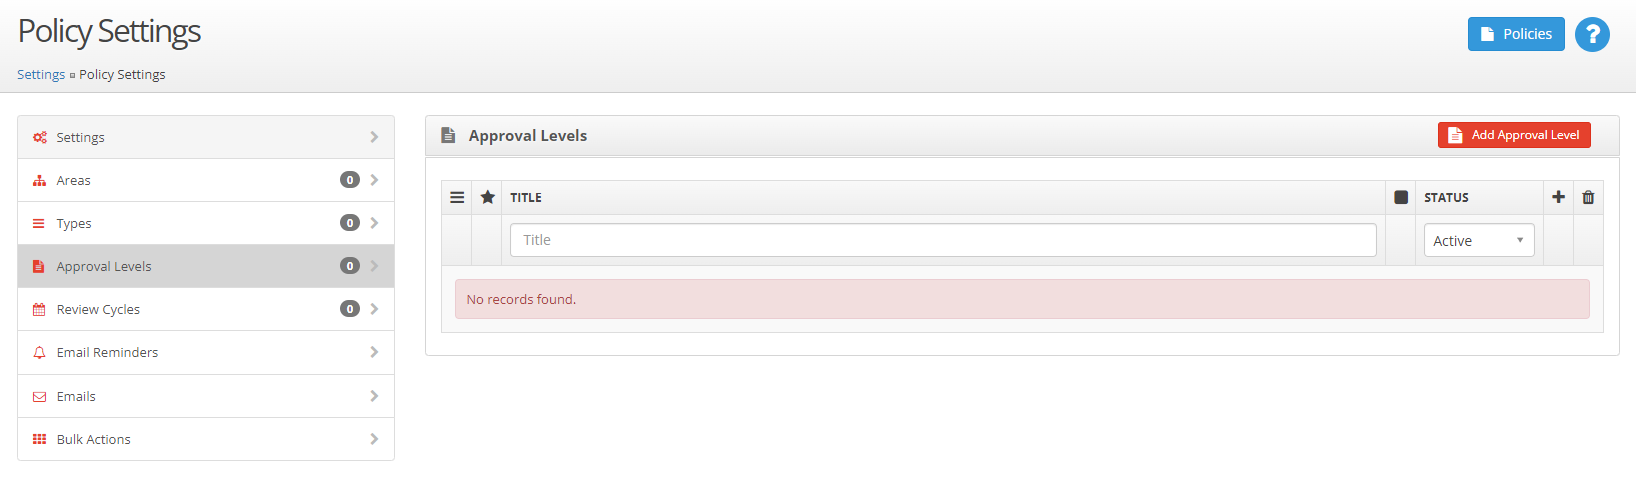1636x484 pixels.
Task: Open Bulk Actions sidebar item
Action: pyautogui.click(x=206, y=439)
